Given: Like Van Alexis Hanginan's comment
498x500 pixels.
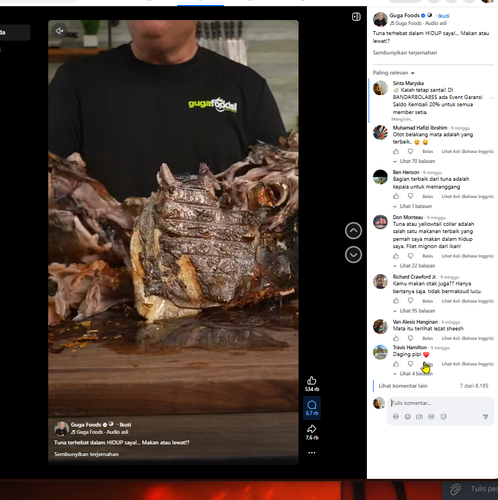Looking at the screenshot, I should [x=396, y=338].
